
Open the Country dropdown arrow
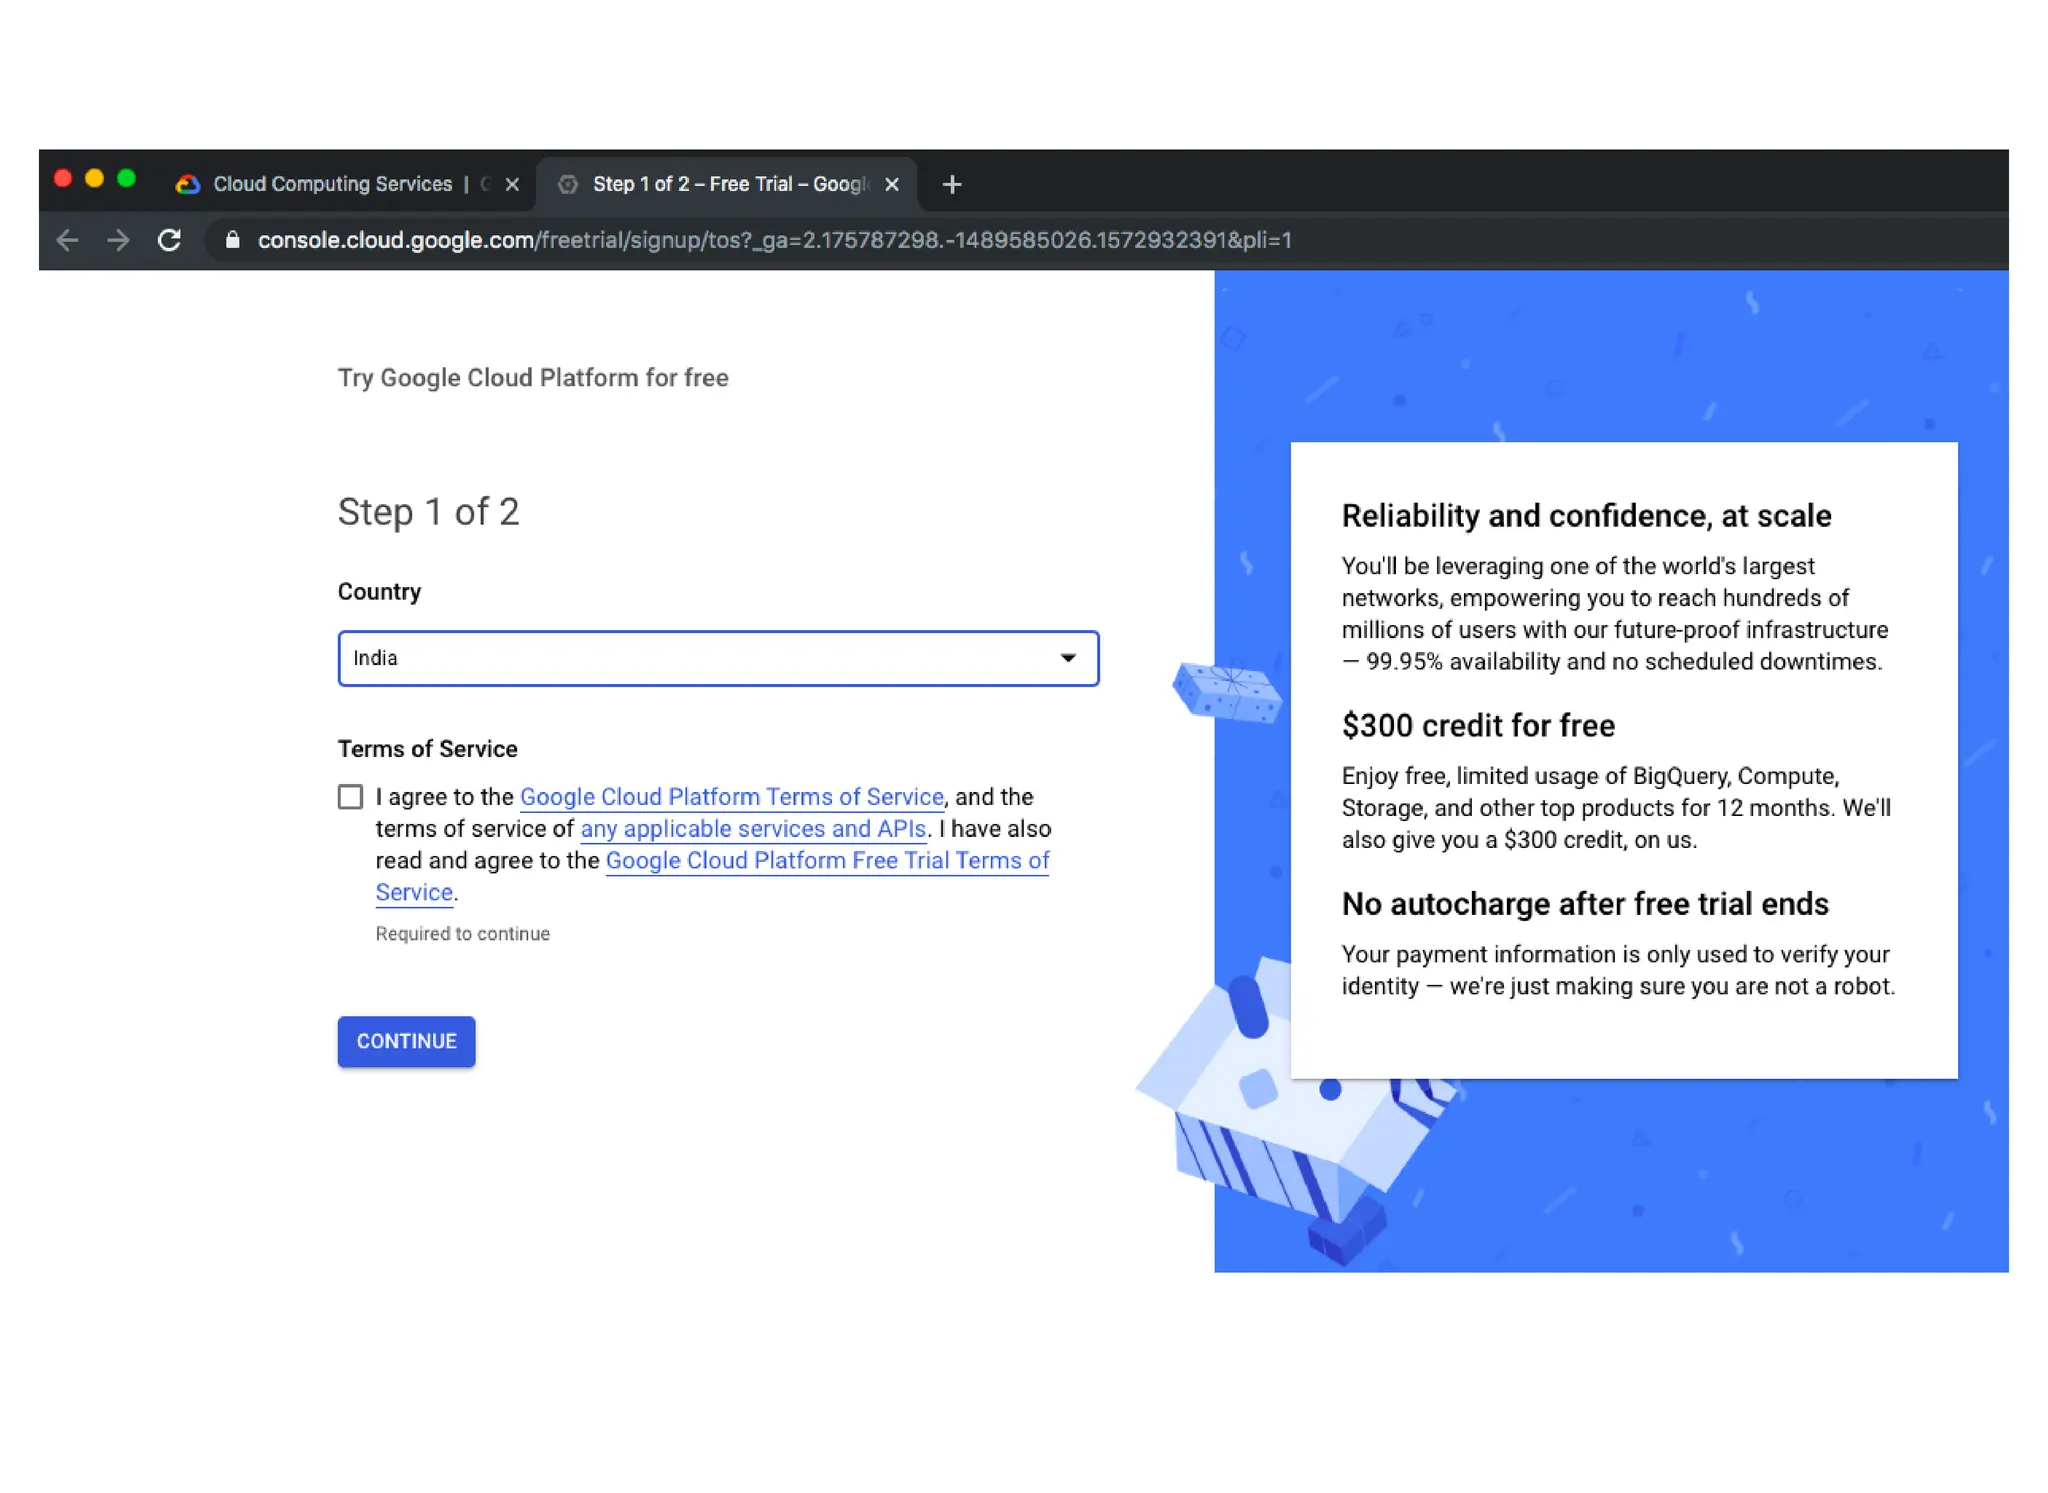pyautogui.click(x=1067, y=658)
